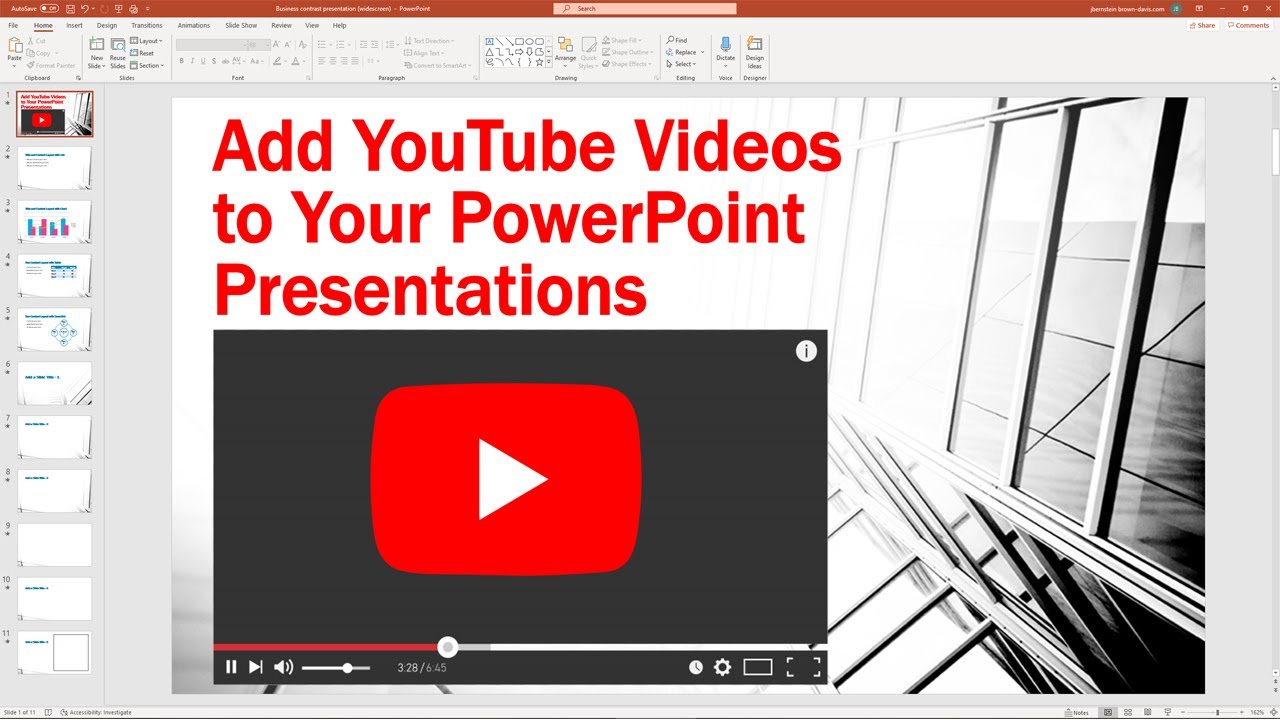The image size is (1280, 720).
Task: Open the Review tab
Action: pos(281,25)
